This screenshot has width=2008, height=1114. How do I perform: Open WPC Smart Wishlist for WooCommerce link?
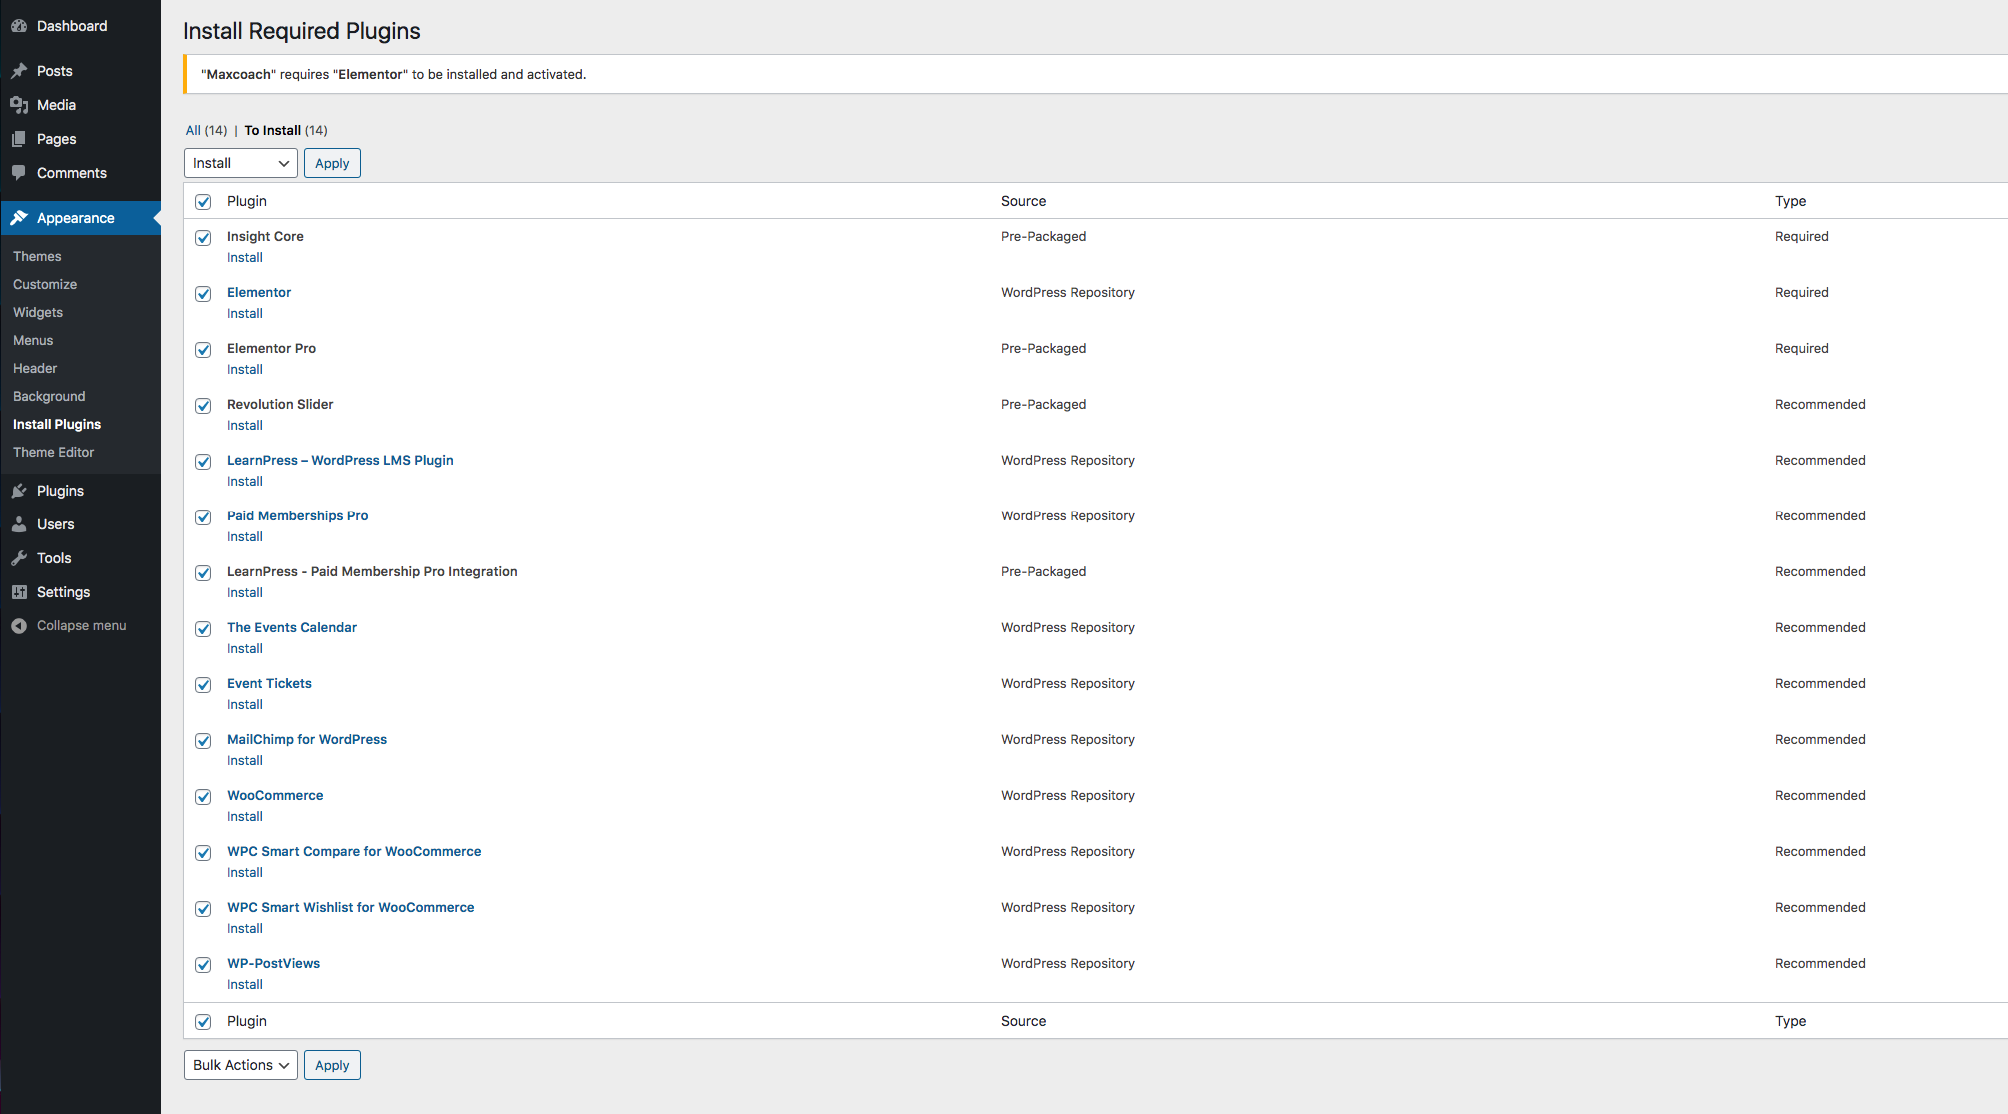[x=350, y=907]
